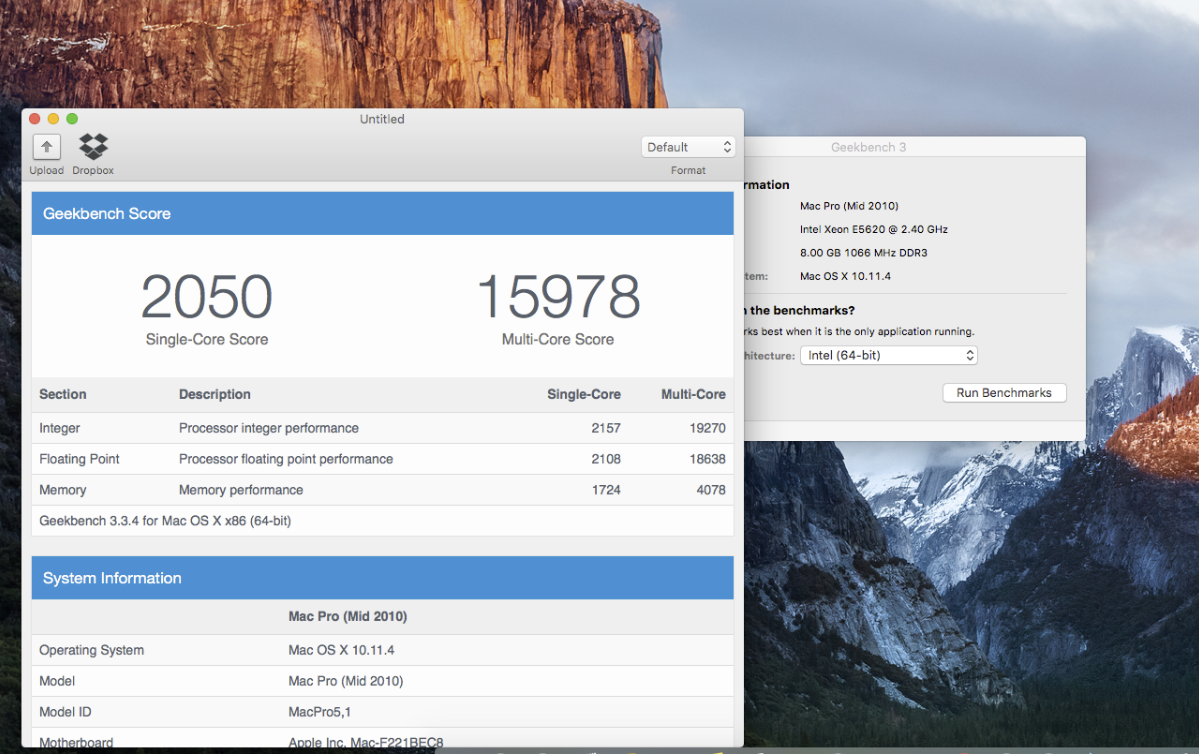Click the Untitled window title
Image resolution: width=1199 pixels, height=754 pixels.
click(x=382, y=119)
